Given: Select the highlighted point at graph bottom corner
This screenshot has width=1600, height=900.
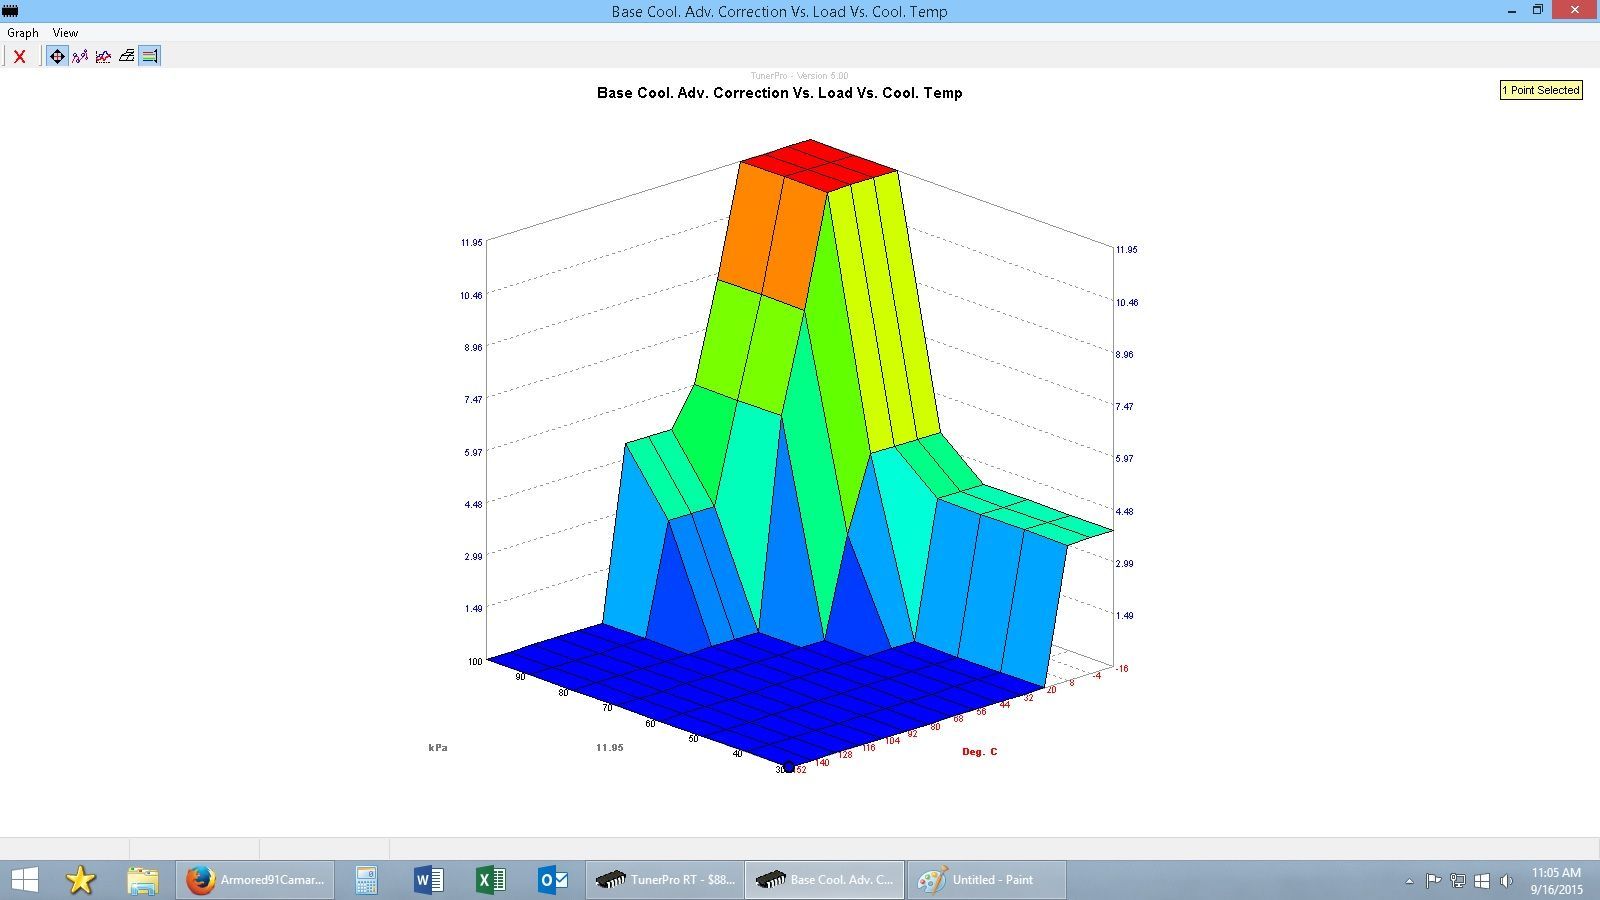Looking at the screenshot, I should tap(788, 767).
